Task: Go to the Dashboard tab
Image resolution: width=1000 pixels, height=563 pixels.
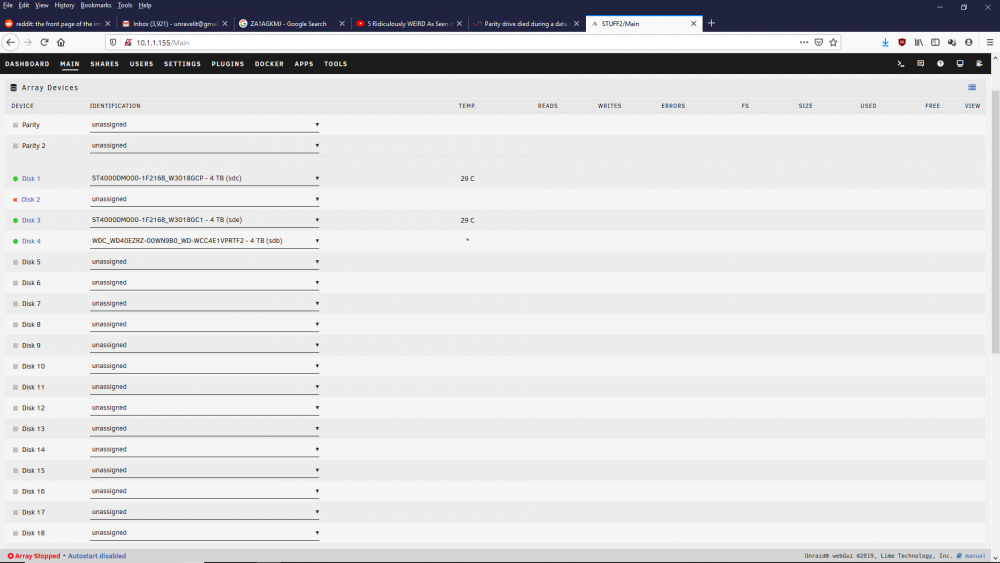Action: tap(27, 64)
